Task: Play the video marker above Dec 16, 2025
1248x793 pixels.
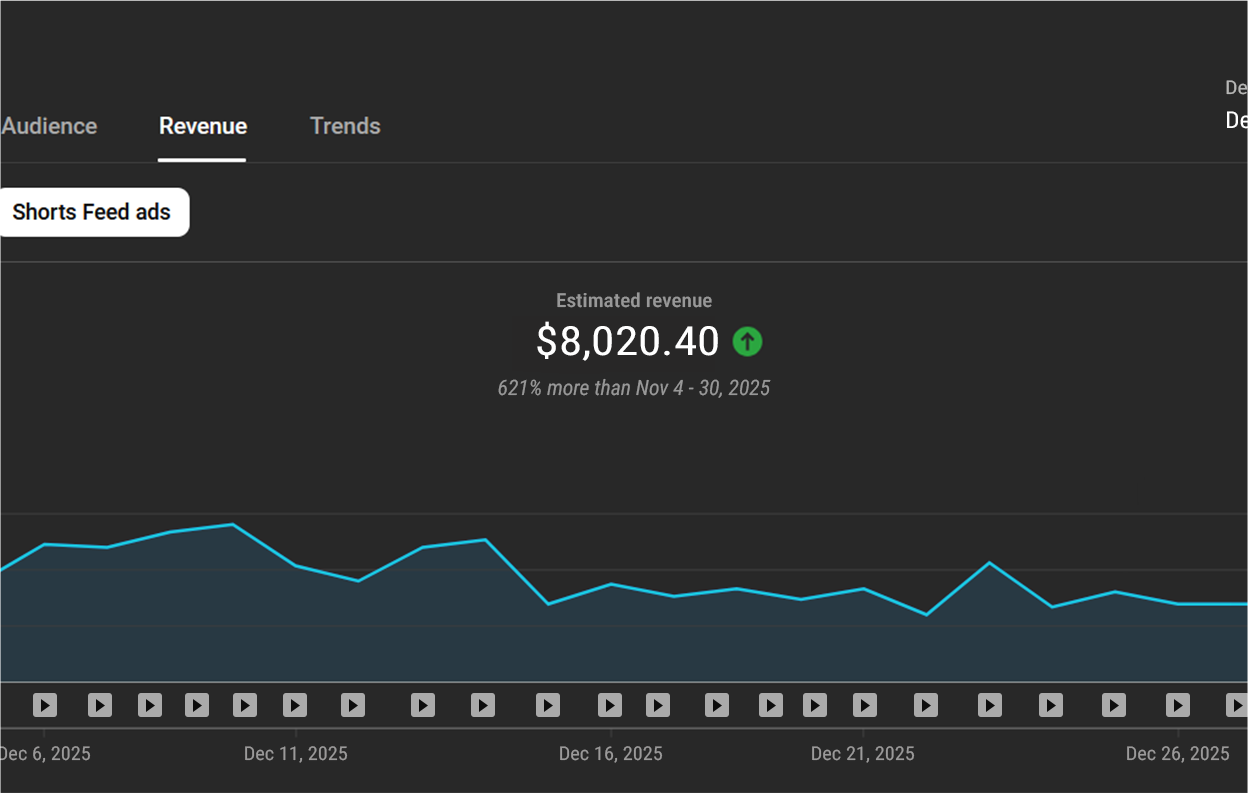Action: (610, 706)
